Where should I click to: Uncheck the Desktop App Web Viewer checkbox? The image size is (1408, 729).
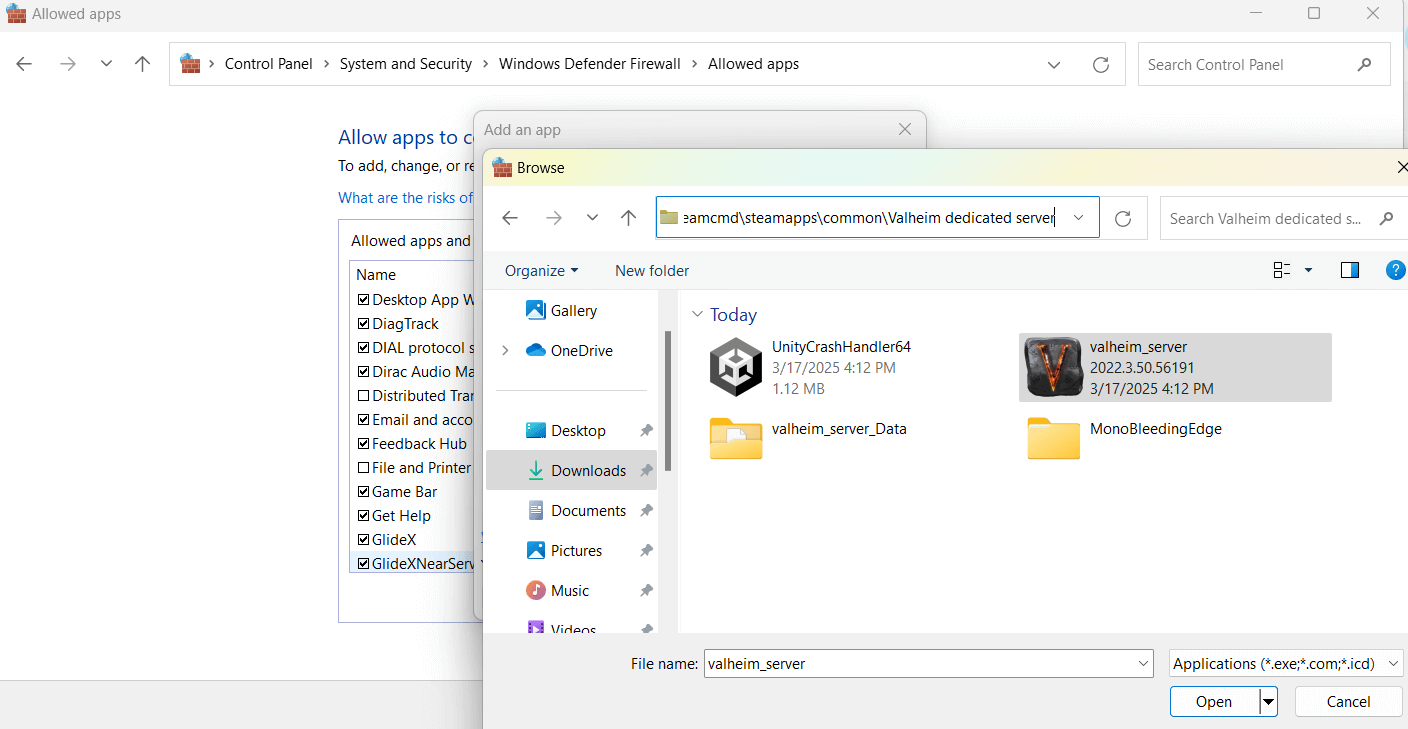363,300
